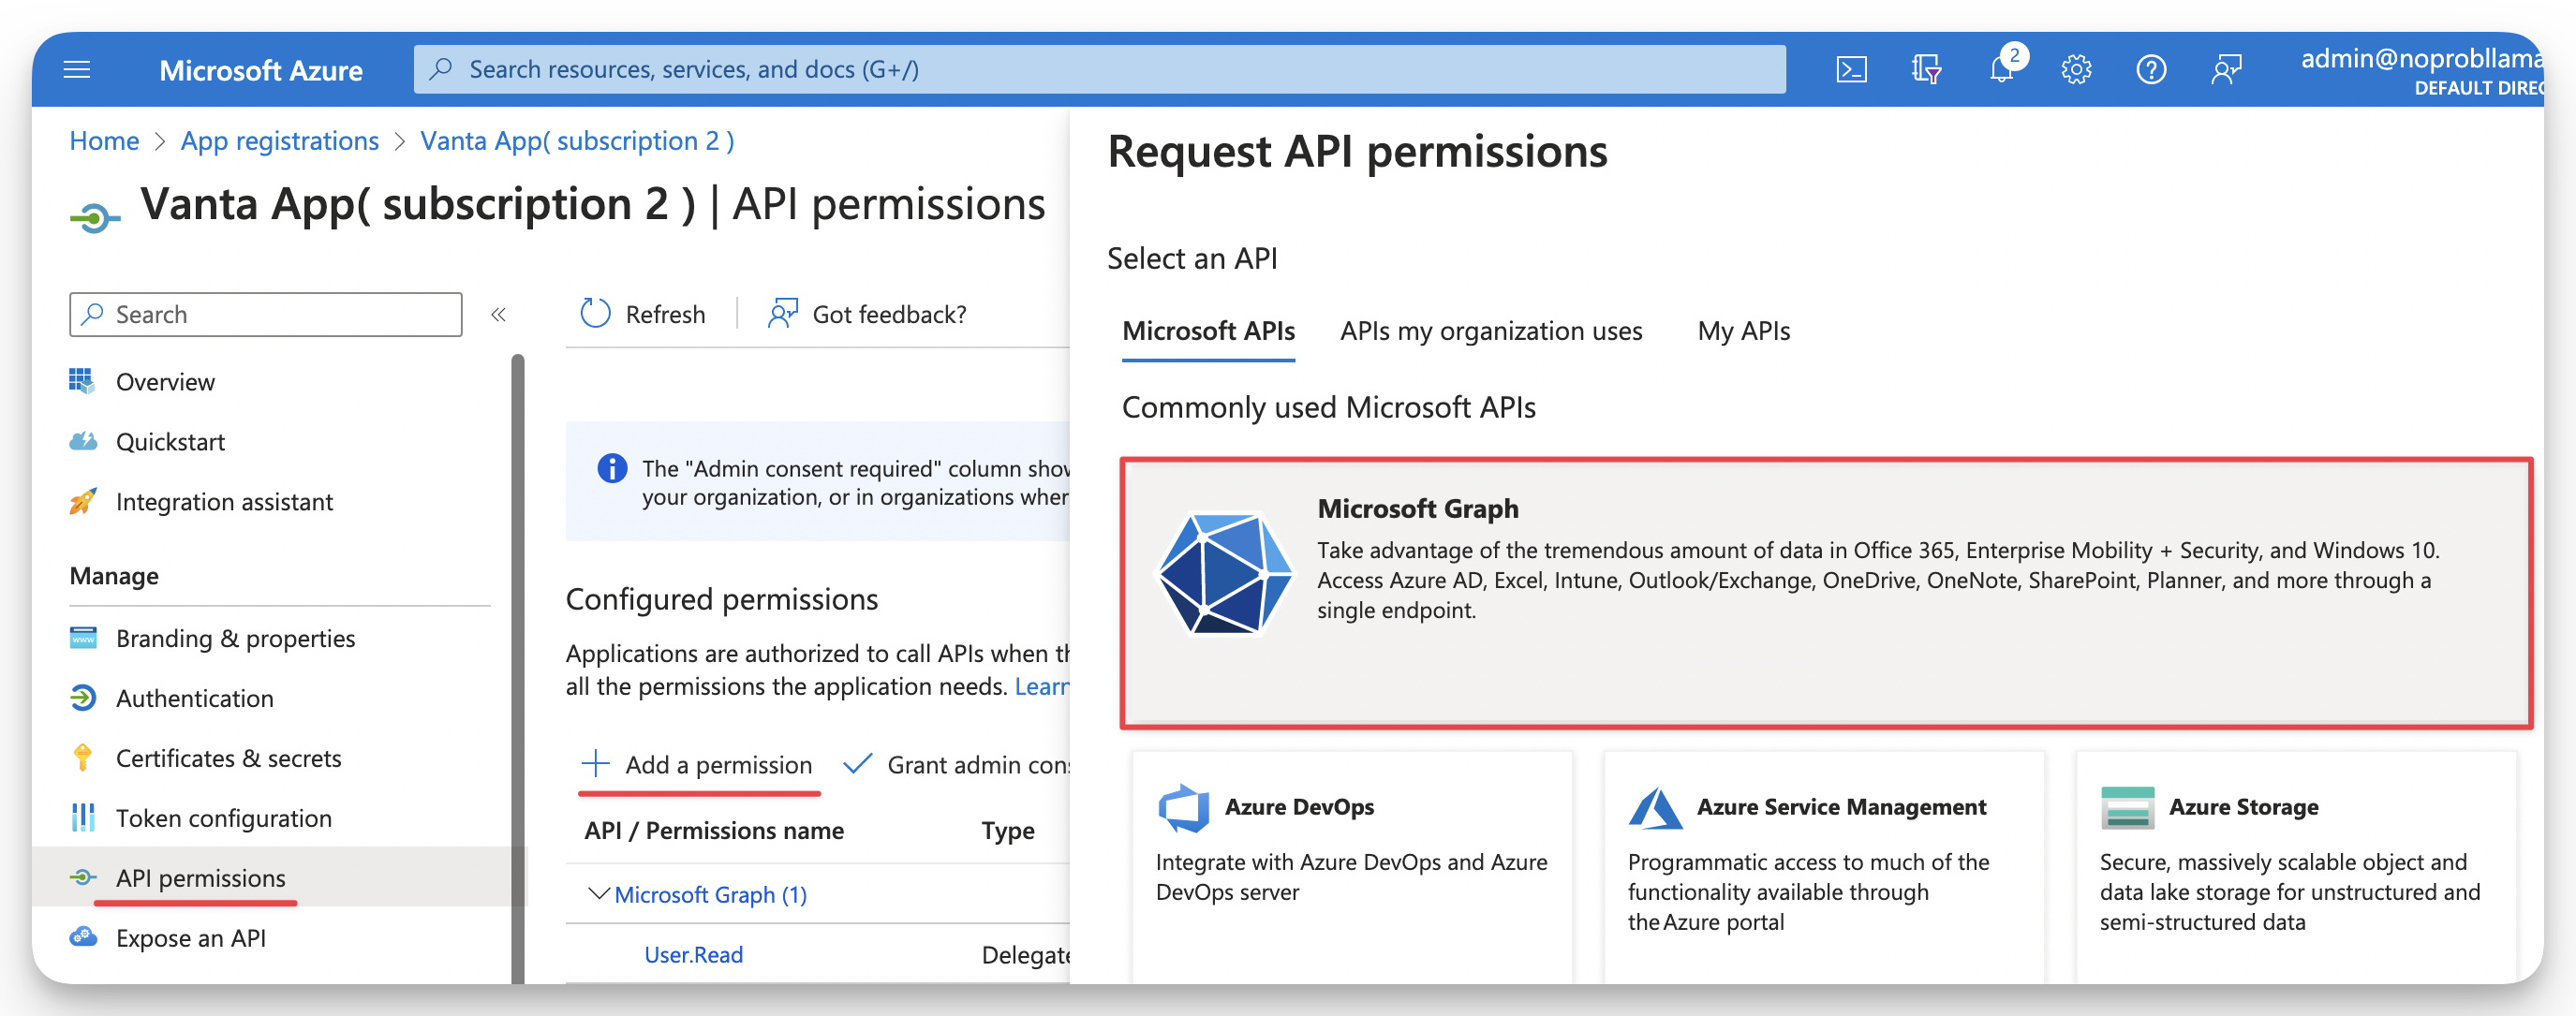Image resolution: width=2576 pixels, height=1016 pixels.
Task: Click the Vanta App title icon
Action: tap(95, 216)
